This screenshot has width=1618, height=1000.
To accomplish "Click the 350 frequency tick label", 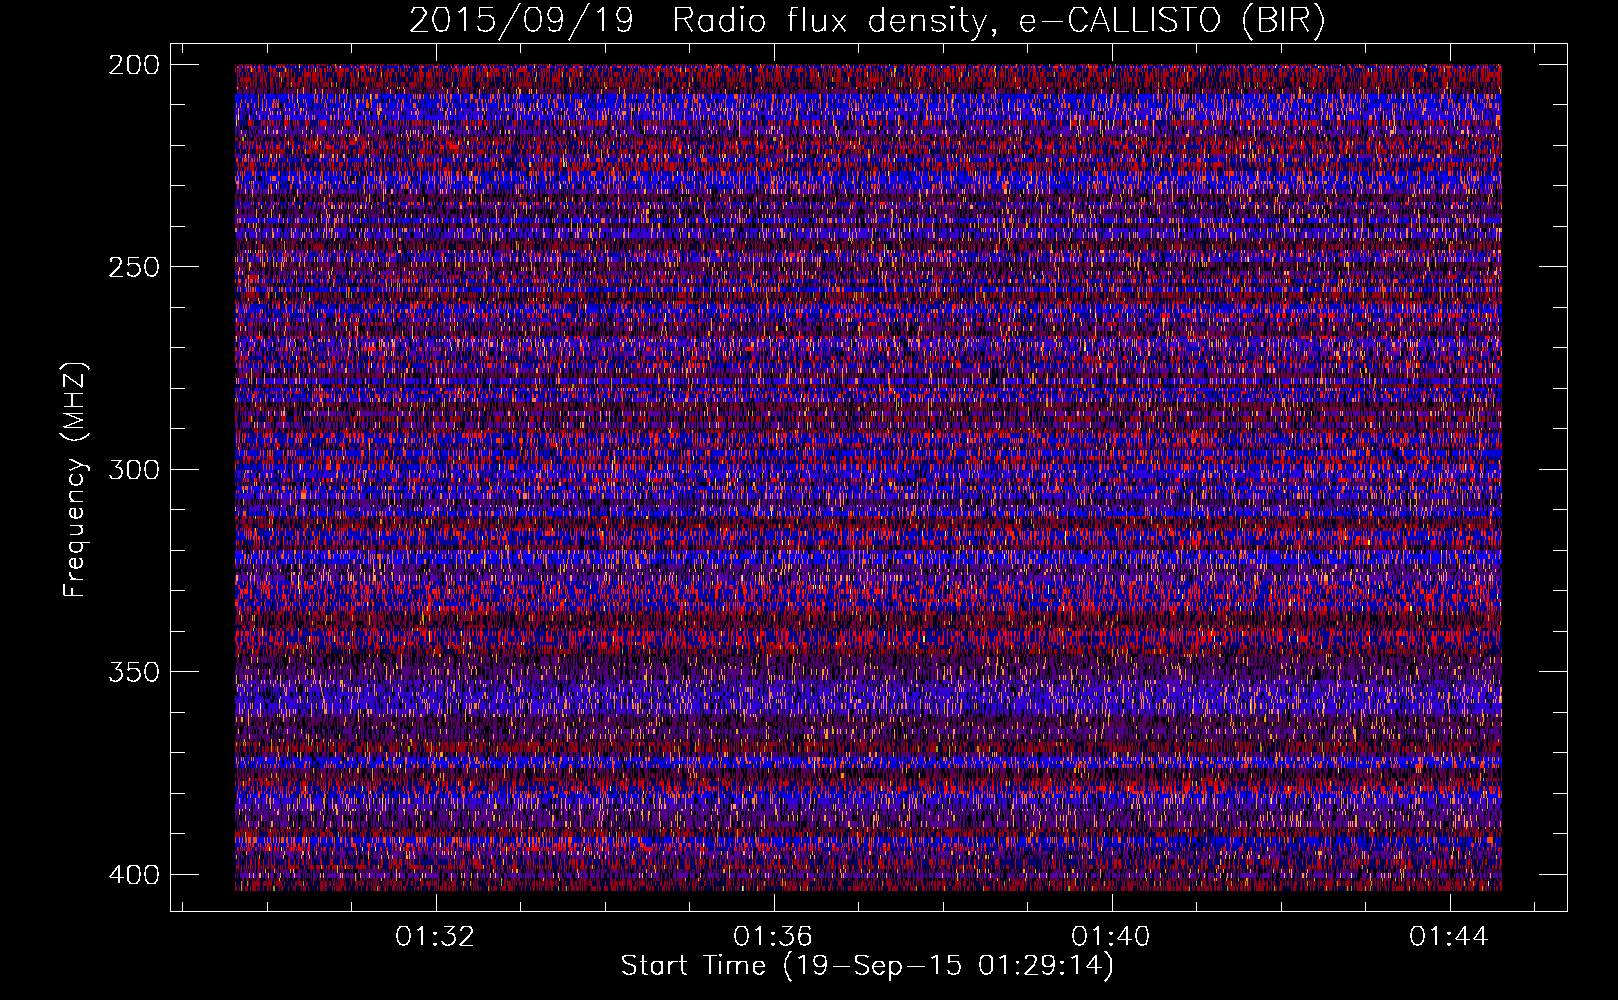I will point(133,671).
